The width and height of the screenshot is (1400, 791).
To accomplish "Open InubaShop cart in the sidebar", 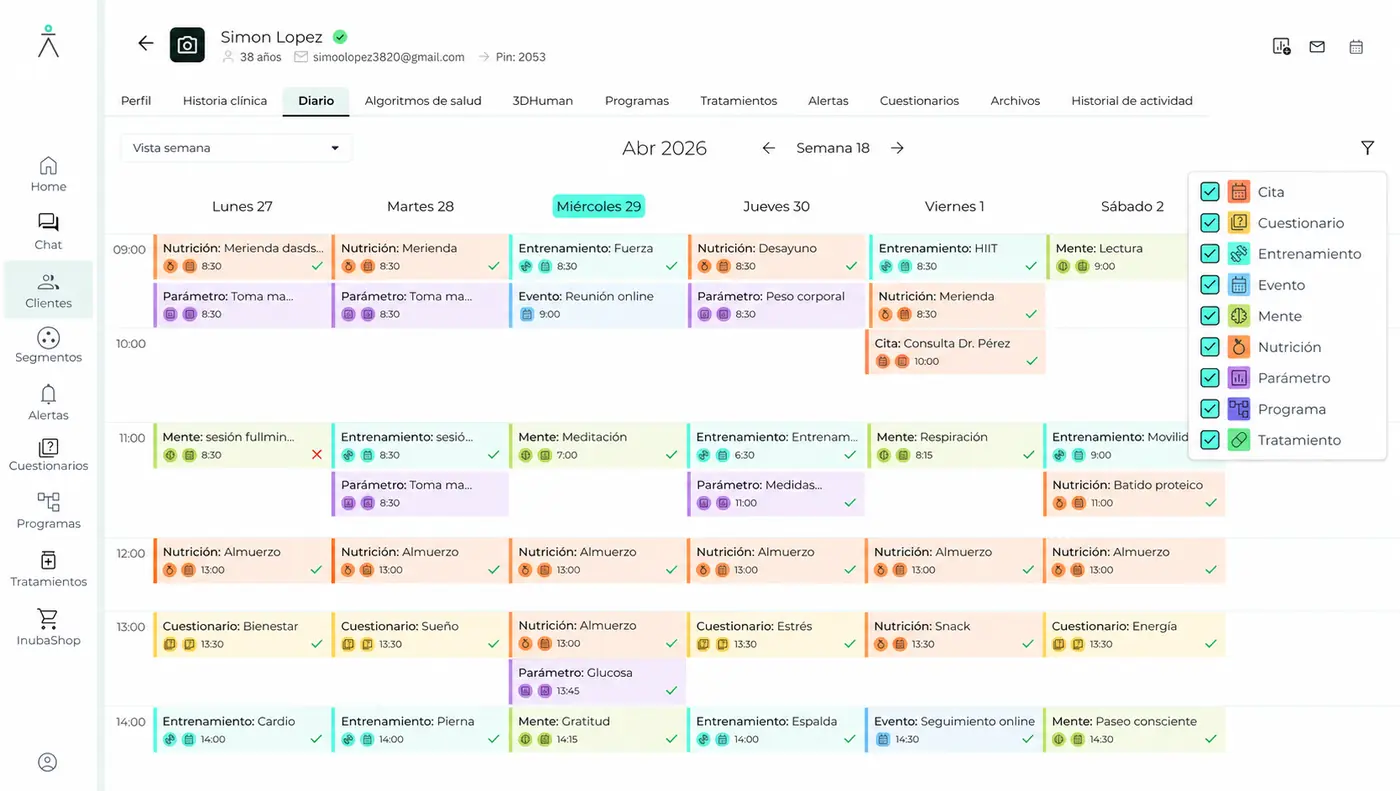I will (48, 628).
